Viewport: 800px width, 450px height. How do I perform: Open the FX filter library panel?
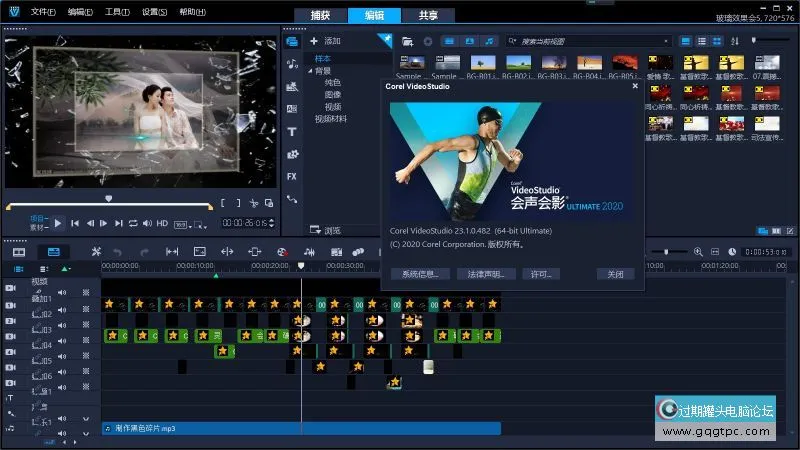292,176
